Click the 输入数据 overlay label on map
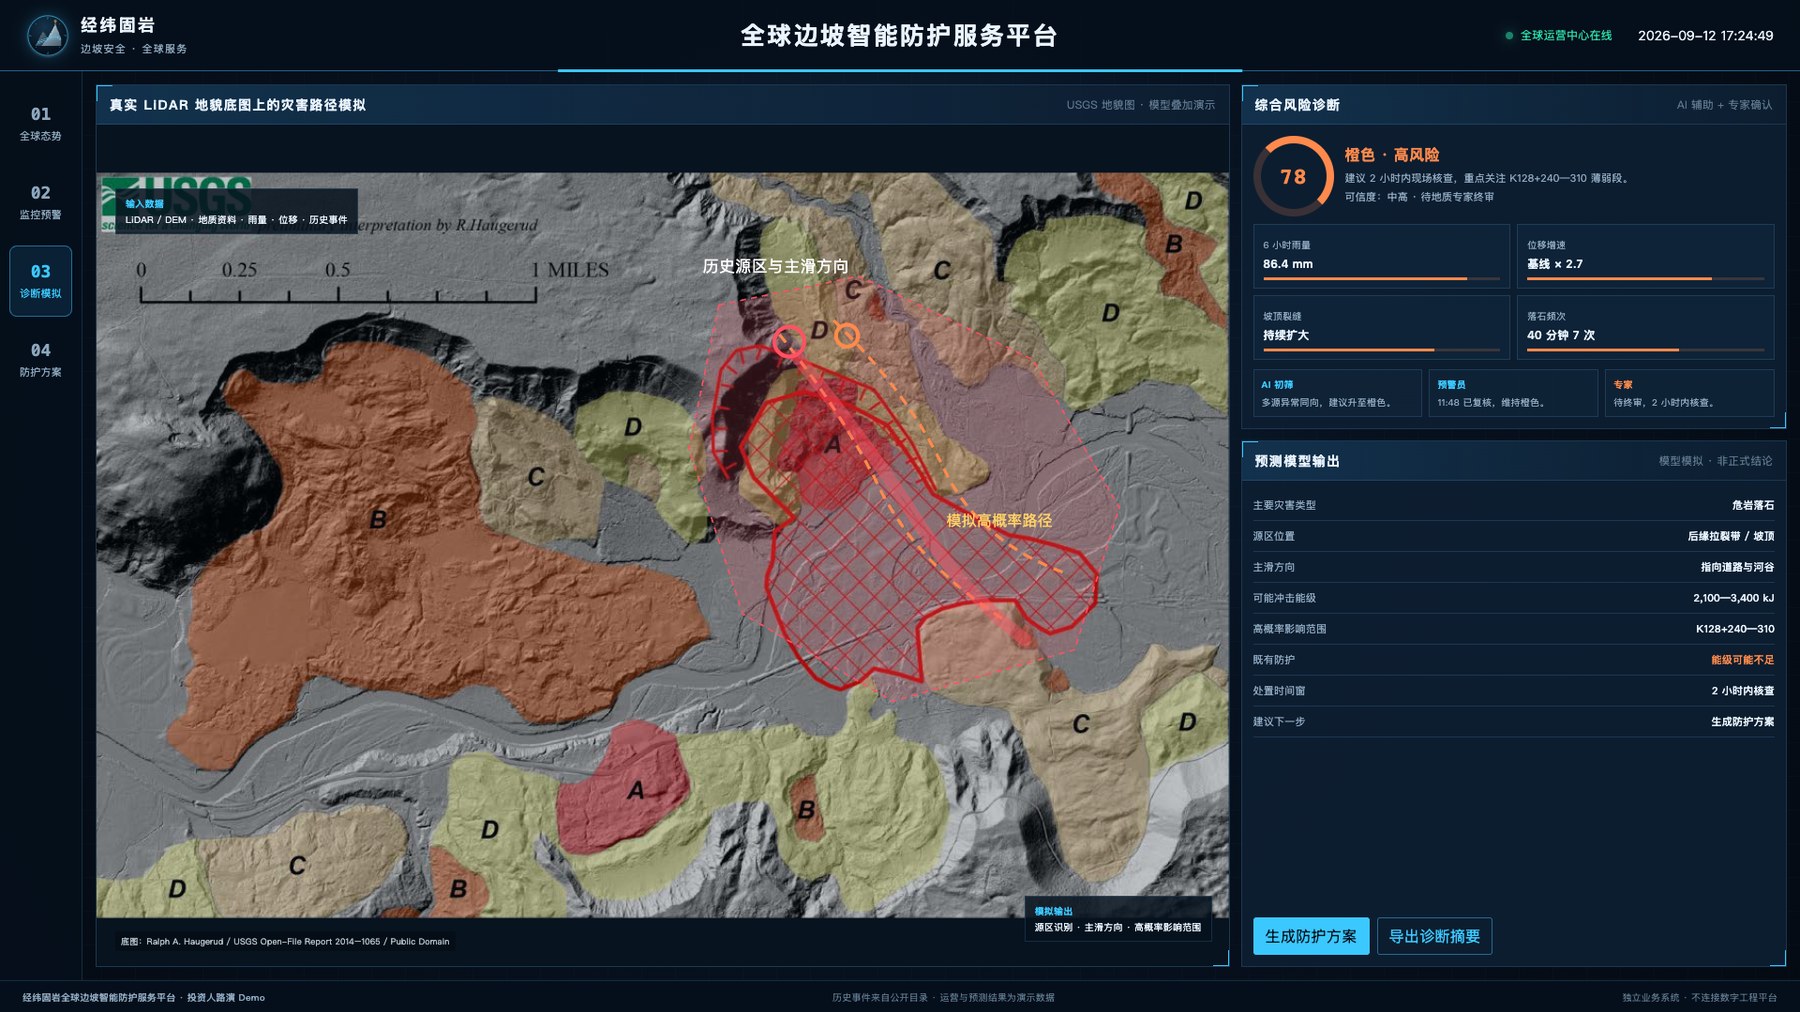Screen dimensions: 1800x1012 point(235,212)
